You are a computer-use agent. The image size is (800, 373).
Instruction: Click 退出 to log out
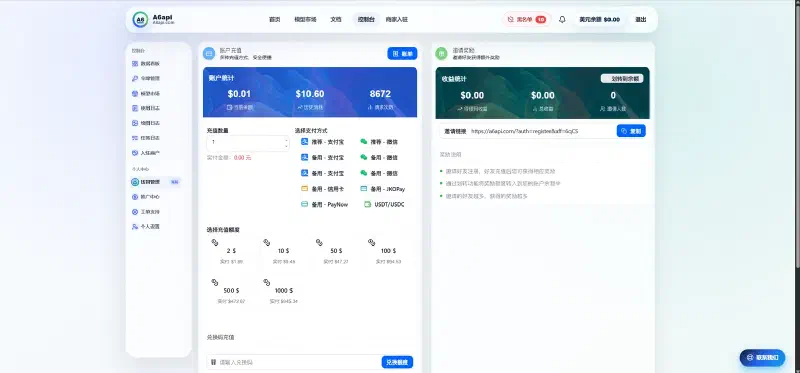click(640, 19)
